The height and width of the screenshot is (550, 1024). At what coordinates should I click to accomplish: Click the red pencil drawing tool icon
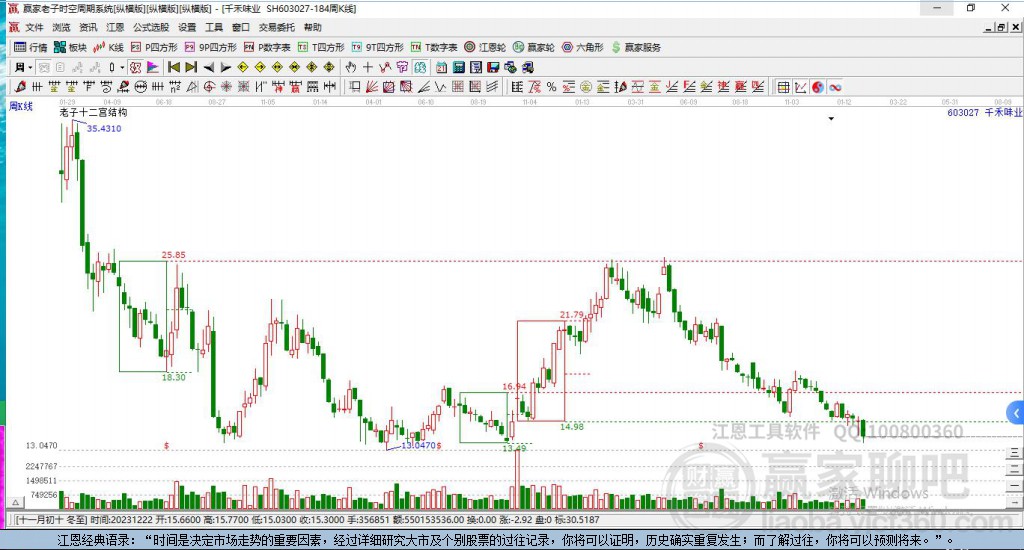click(x=20, y=86)
